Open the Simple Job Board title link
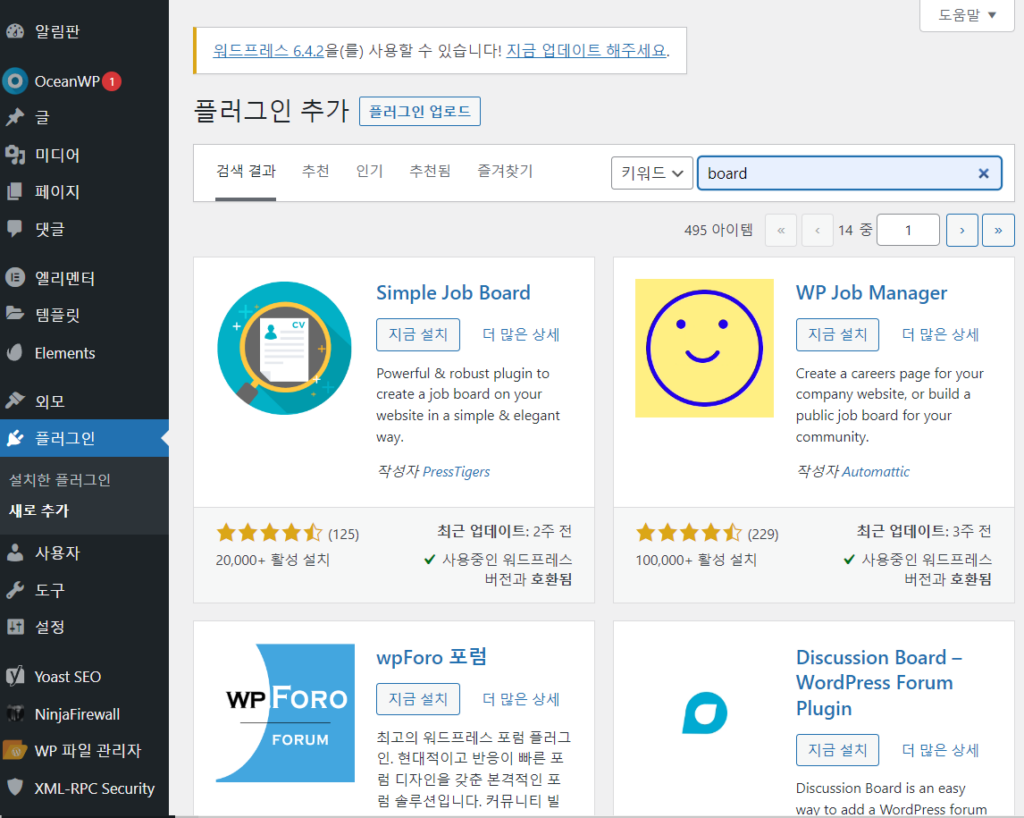Screen dimensions: 1024x818 (453, 292)
